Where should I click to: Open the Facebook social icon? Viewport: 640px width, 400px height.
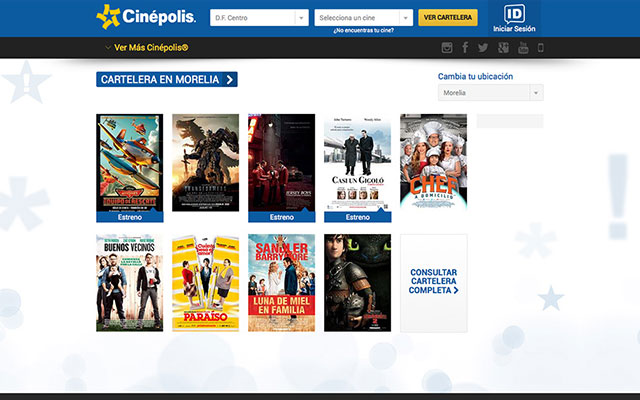click(465, 48)
